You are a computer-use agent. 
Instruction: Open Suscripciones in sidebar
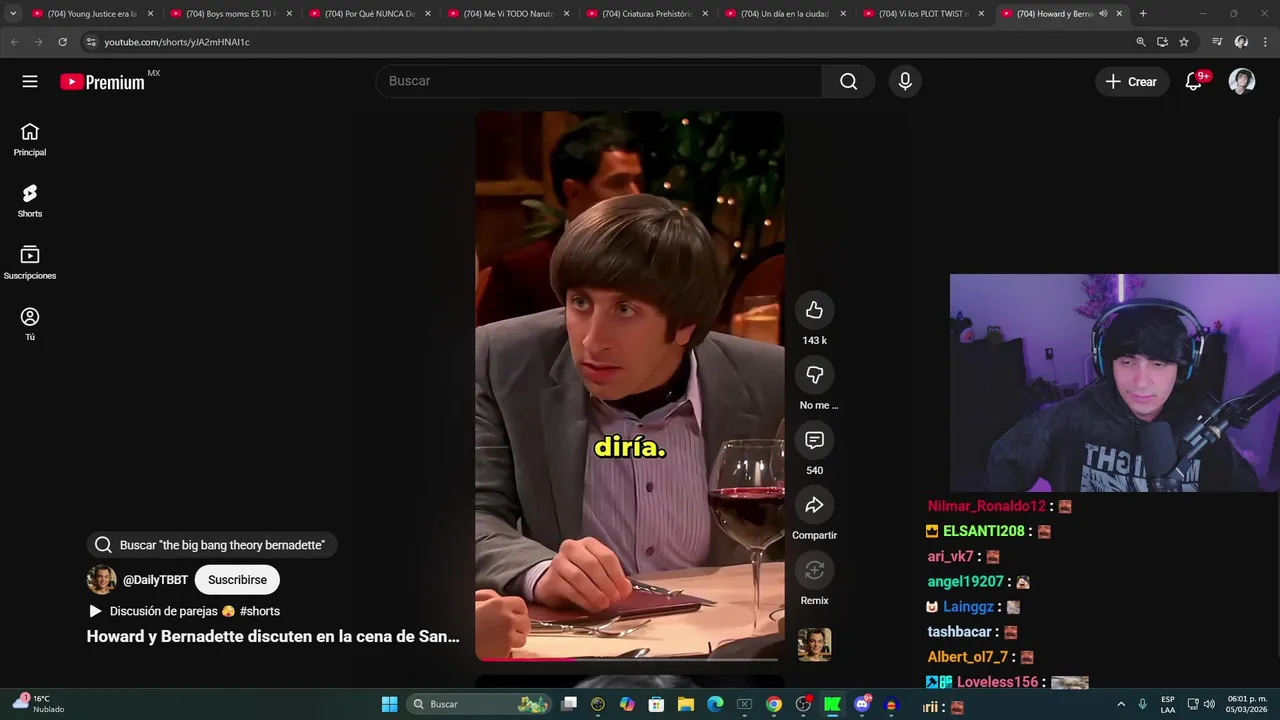[x=30, y=263]
